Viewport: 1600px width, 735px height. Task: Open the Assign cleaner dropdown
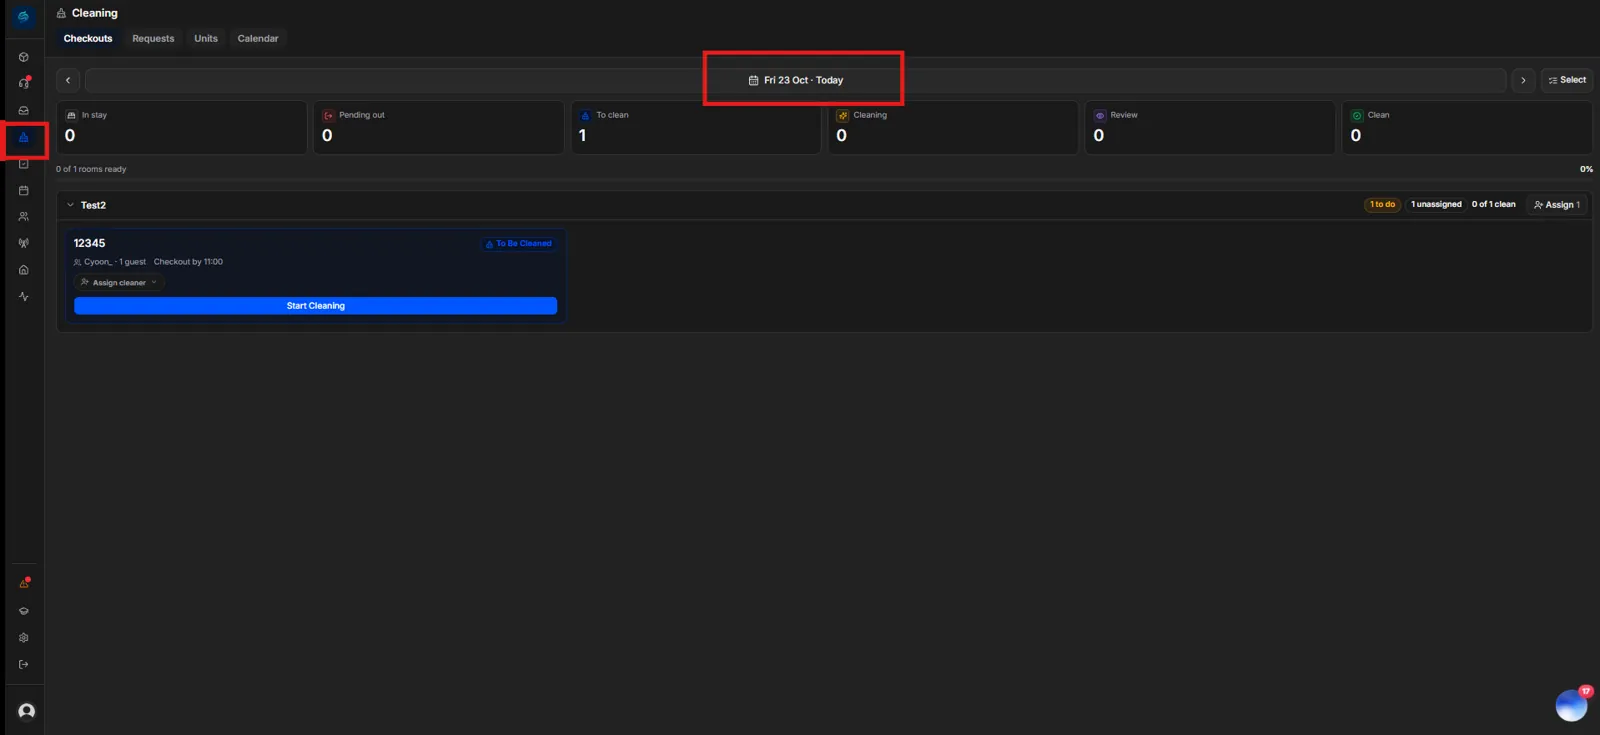[119, 283]
